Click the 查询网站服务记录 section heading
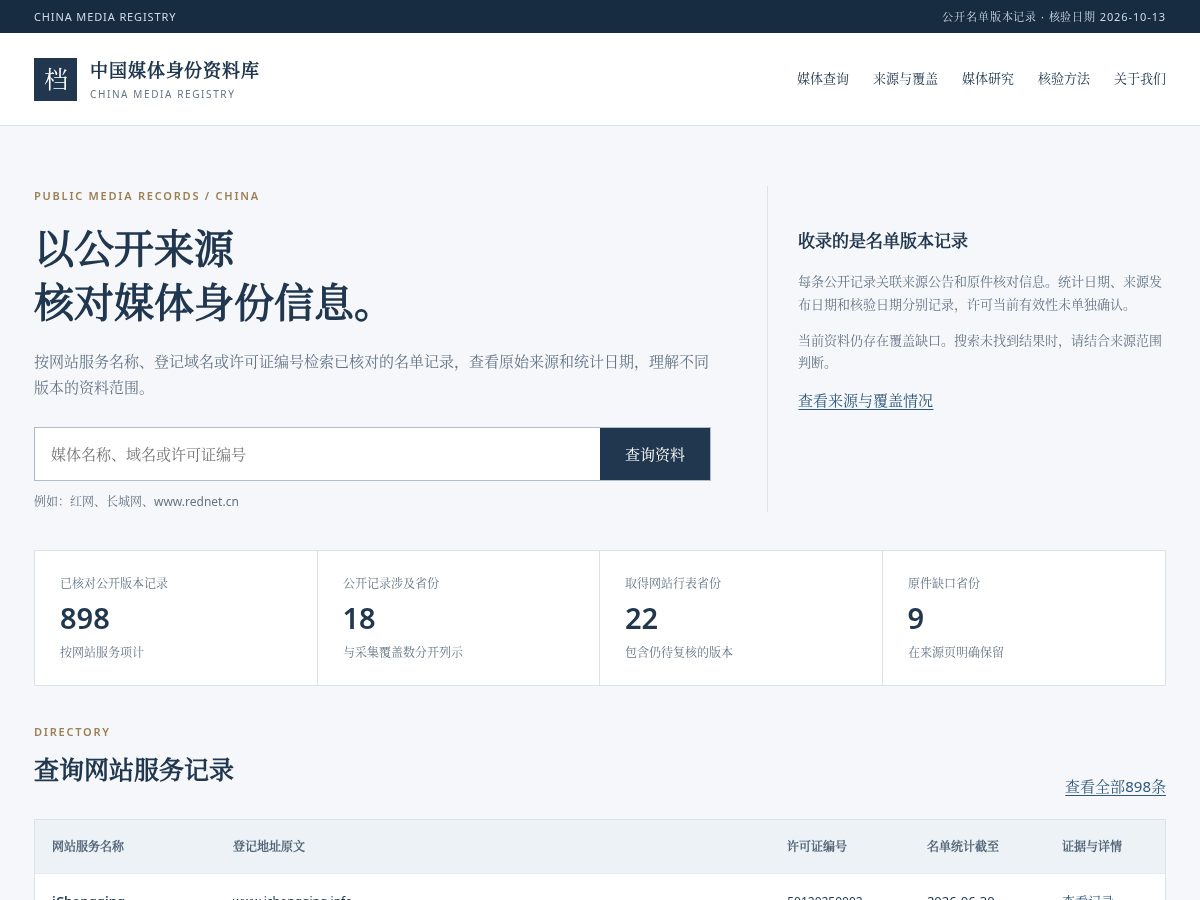Image resolution: width=1200 pixels, height=900 pixels. (x=134, y=770)
